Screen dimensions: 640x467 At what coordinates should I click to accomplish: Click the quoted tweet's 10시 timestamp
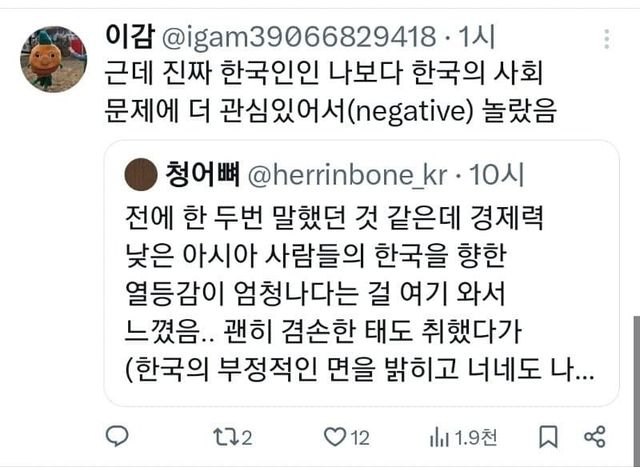pos(496,175)
